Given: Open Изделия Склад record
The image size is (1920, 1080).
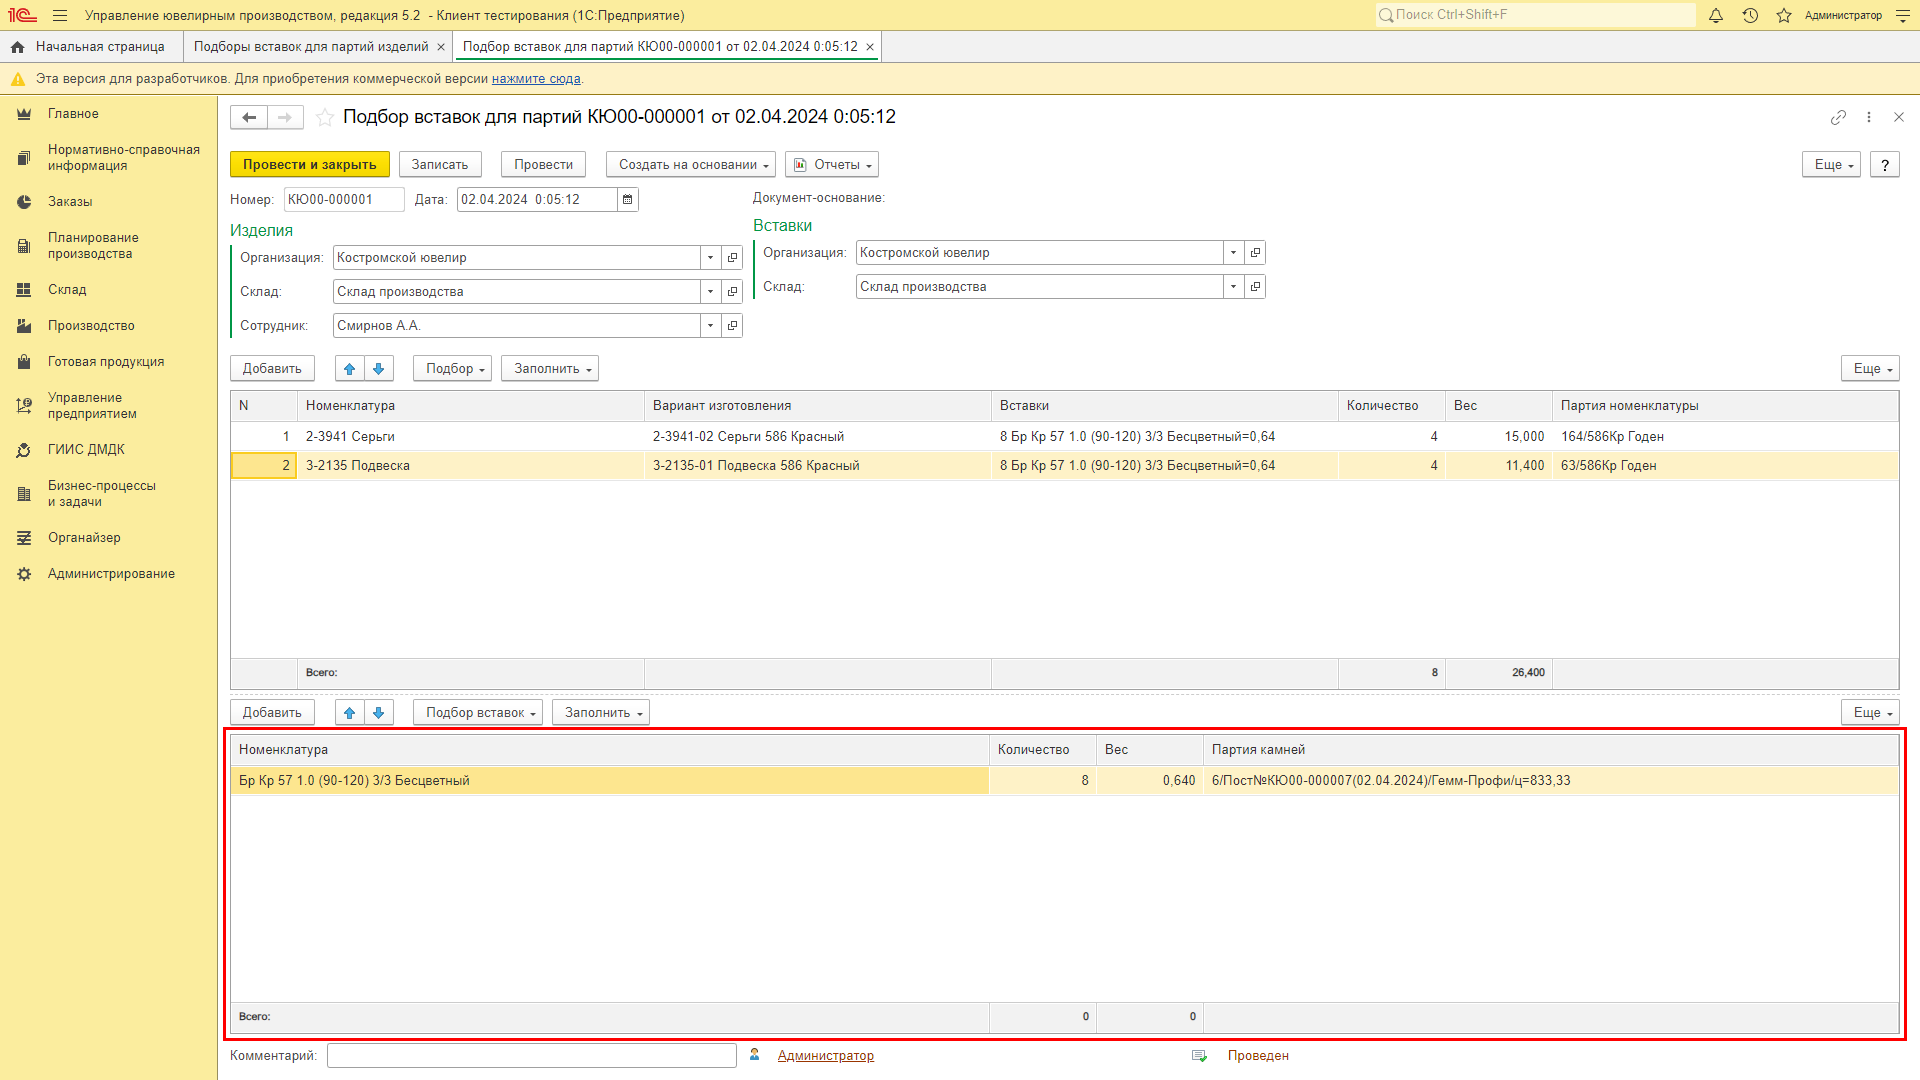Looking at the screenshot, I should pos(732,292).
